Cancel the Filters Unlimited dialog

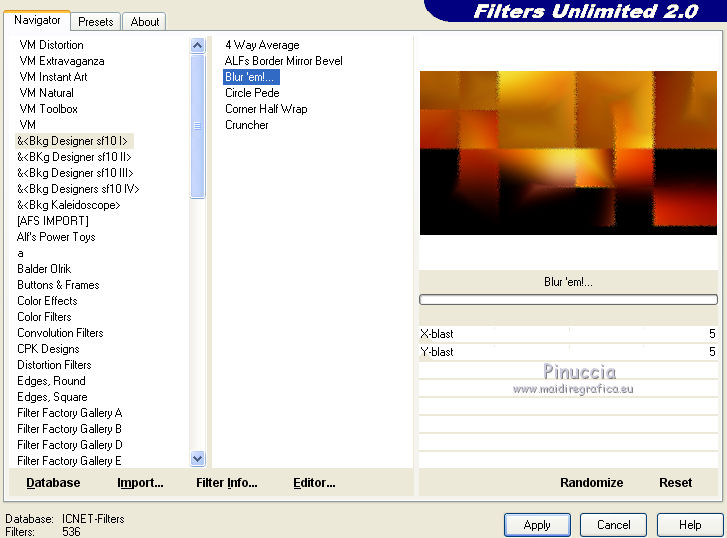[613, 525]
